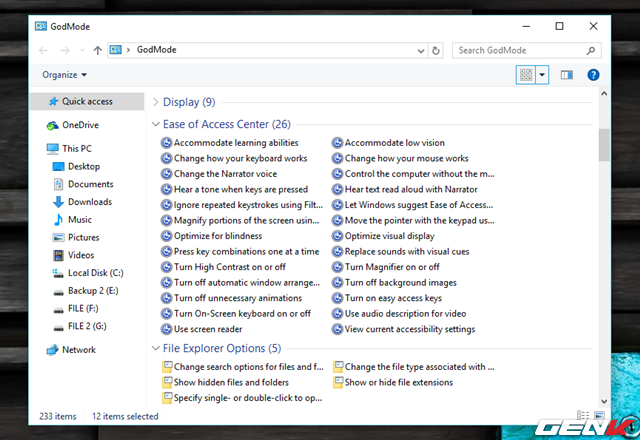Open the Organize dropdown menu
This screenshot has width=640, height=440.
coord(64,75)
